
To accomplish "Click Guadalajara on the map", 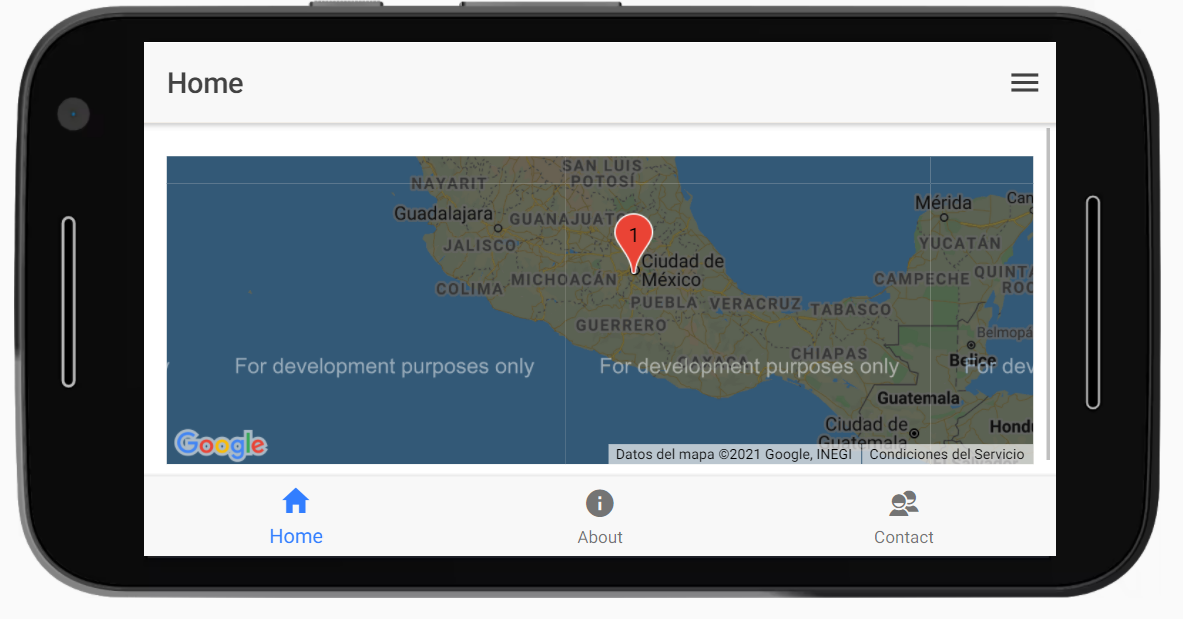I will click(443, 214).
